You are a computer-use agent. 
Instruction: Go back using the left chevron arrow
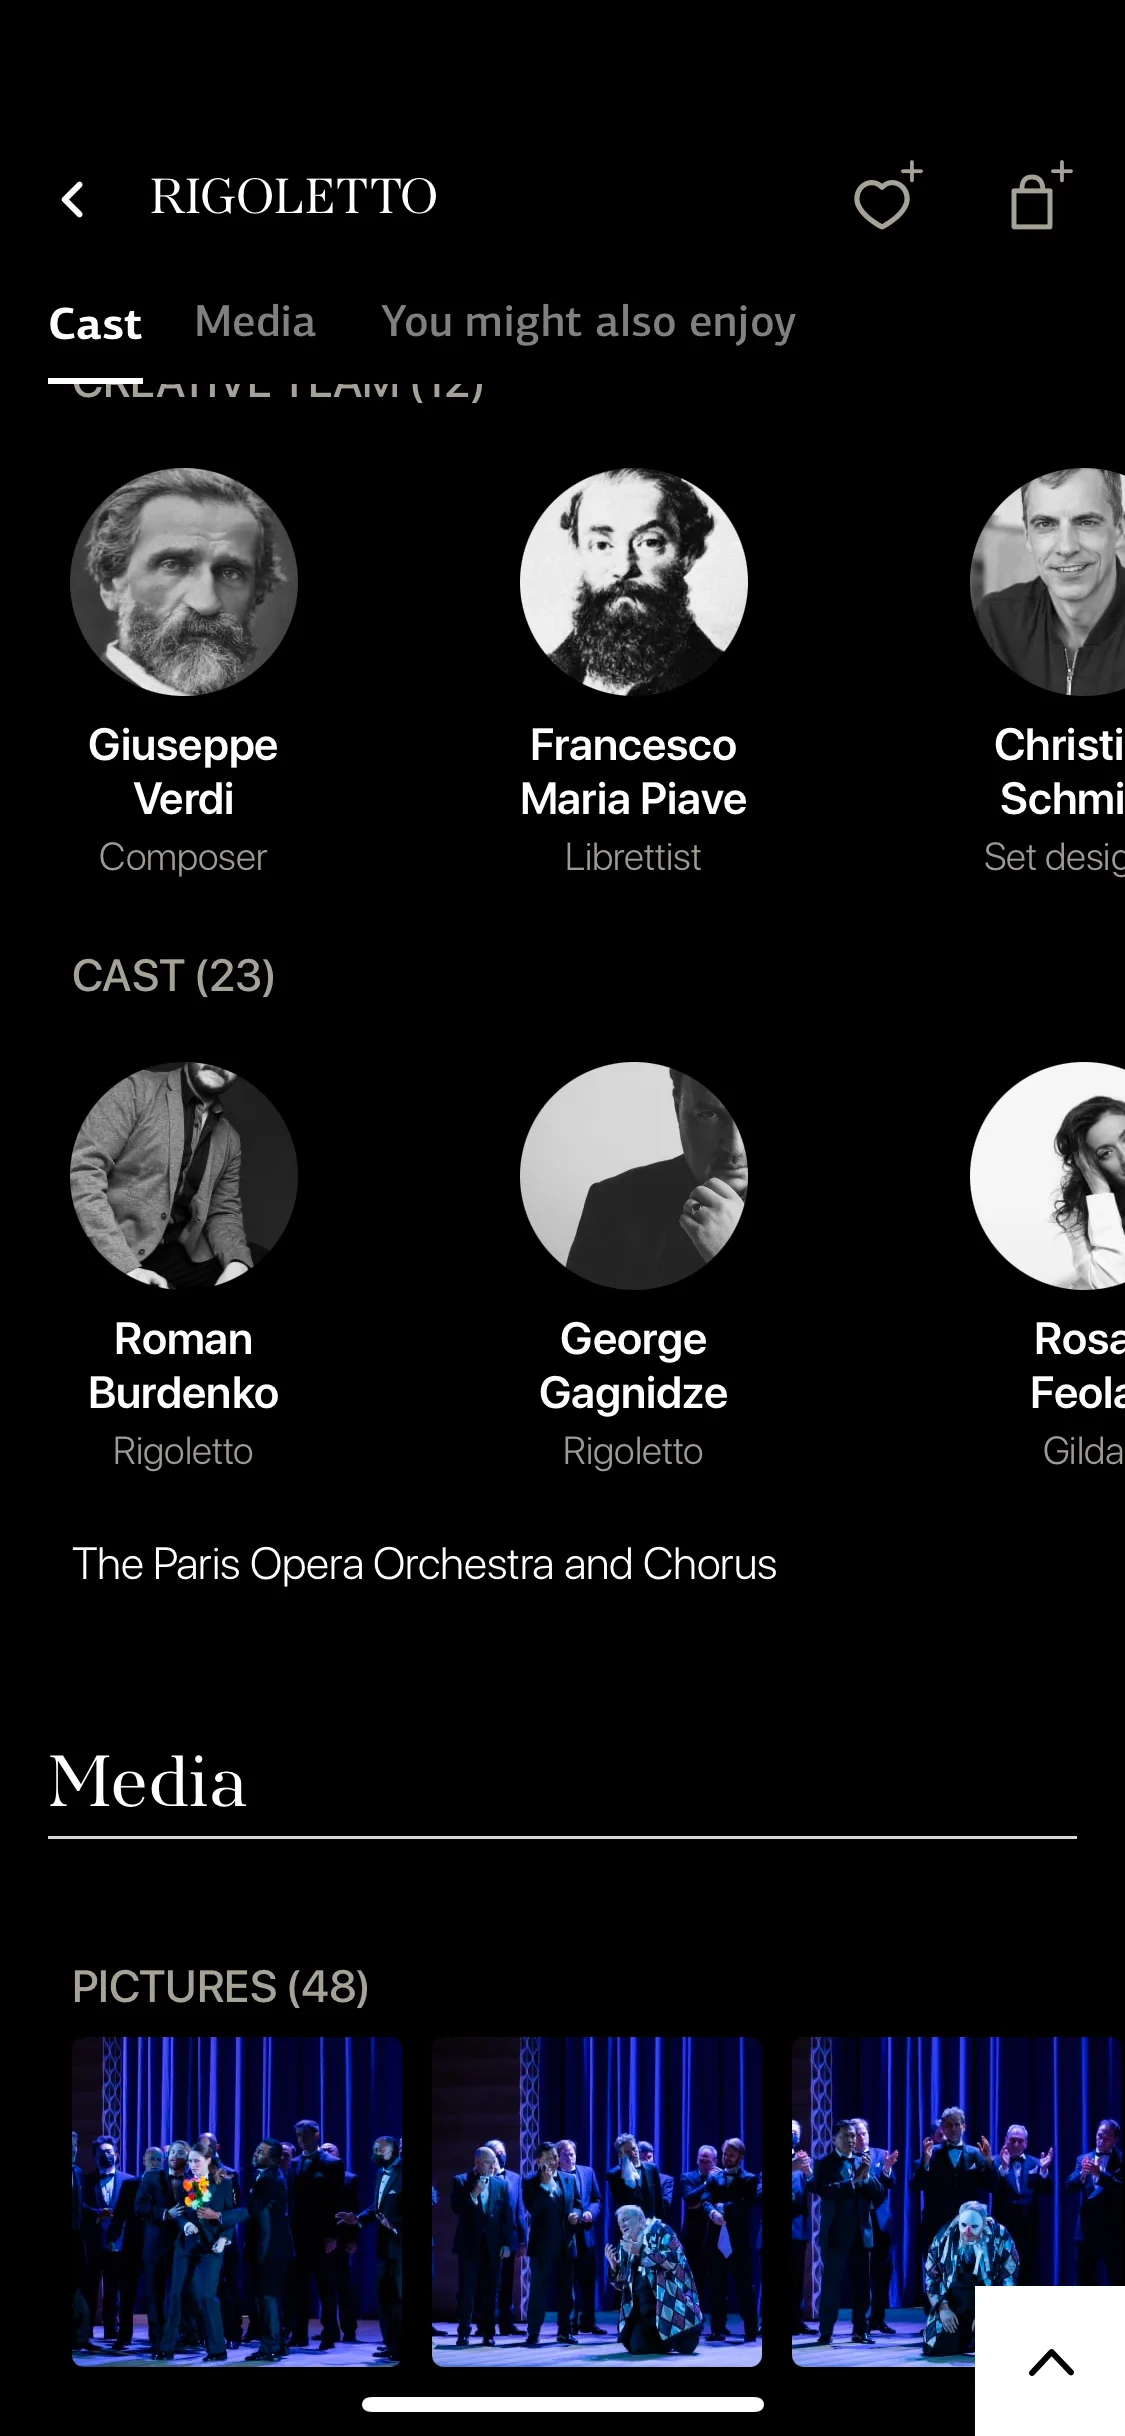[x=73, y=199]
